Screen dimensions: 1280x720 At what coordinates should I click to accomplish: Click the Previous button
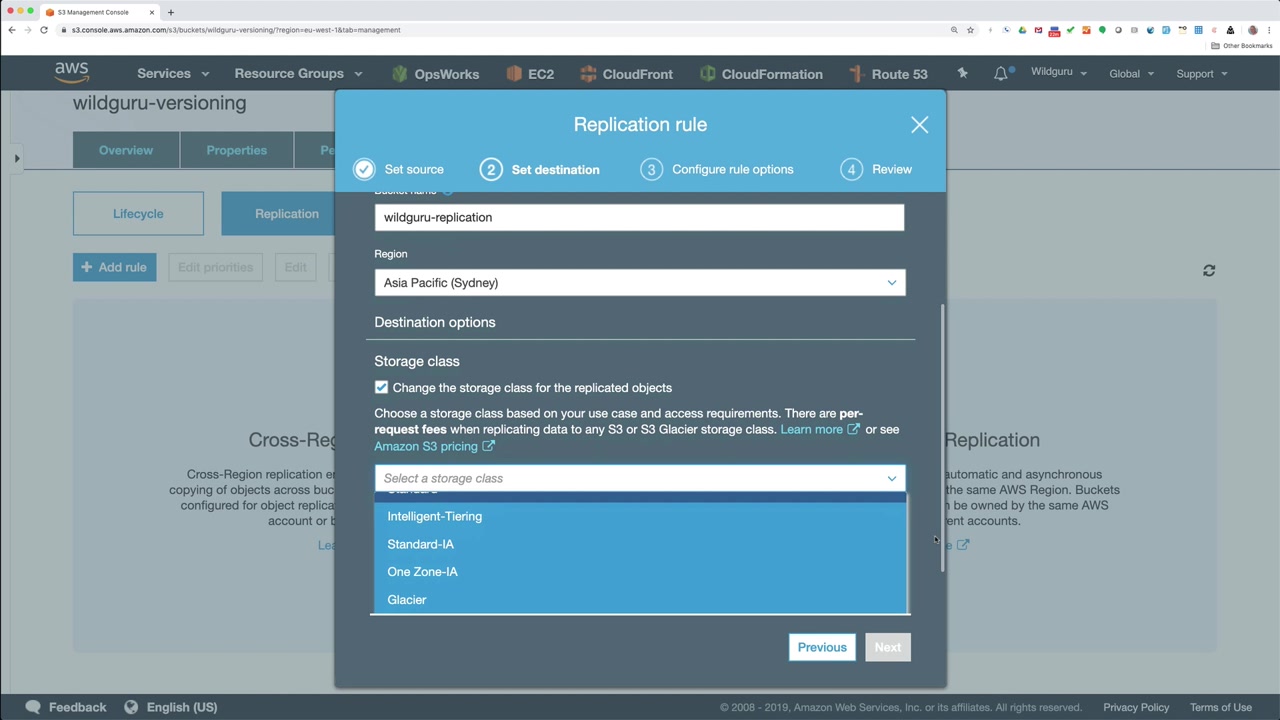click(822, 647)
